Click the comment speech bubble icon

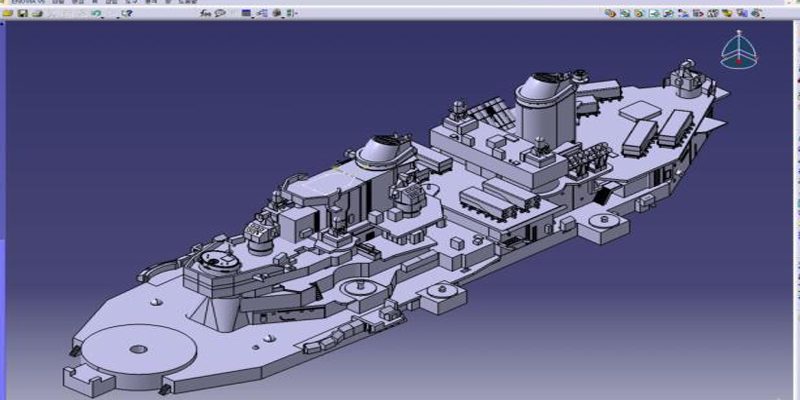coord(220,14)
